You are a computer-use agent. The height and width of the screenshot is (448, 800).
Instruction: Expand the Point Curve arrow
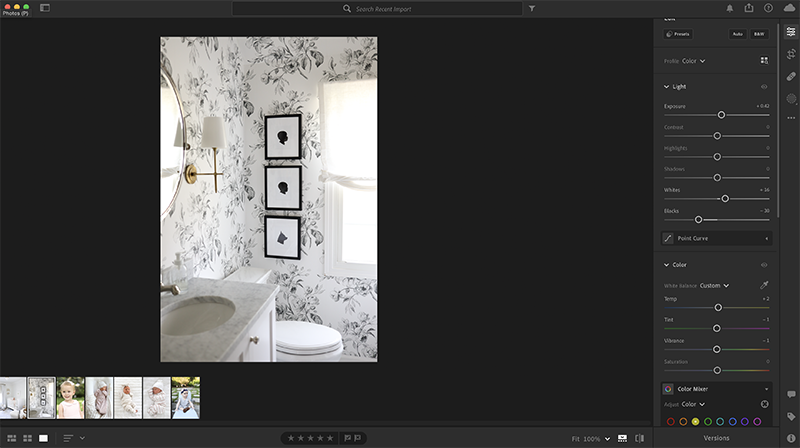(766, 238)
